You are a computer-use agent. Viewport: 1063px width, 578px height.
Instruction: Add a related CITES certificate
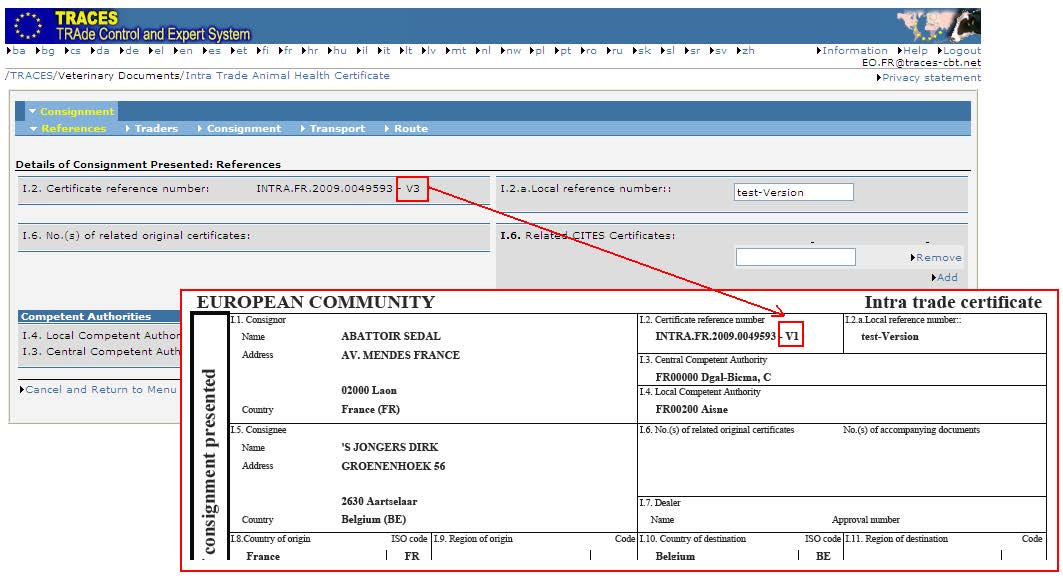point(945,277)
